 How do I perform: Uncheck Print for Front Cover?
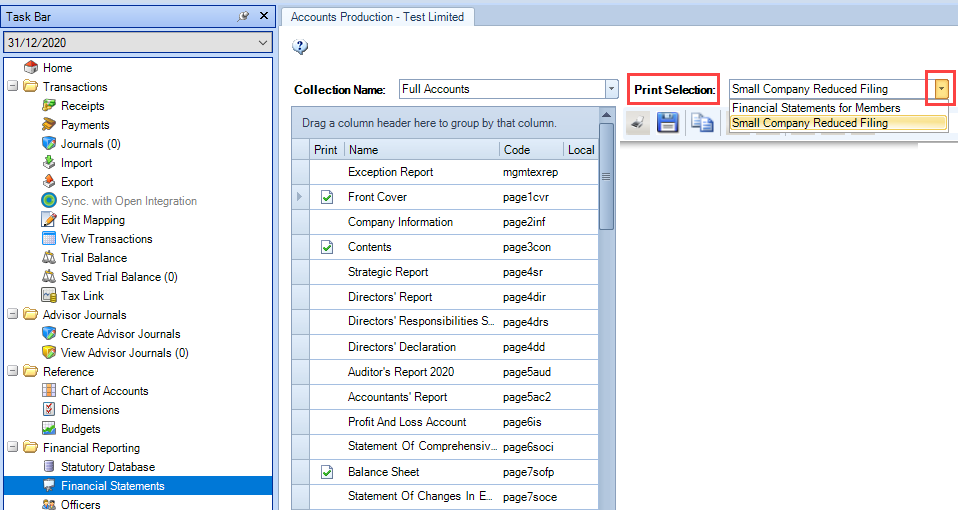327,197
